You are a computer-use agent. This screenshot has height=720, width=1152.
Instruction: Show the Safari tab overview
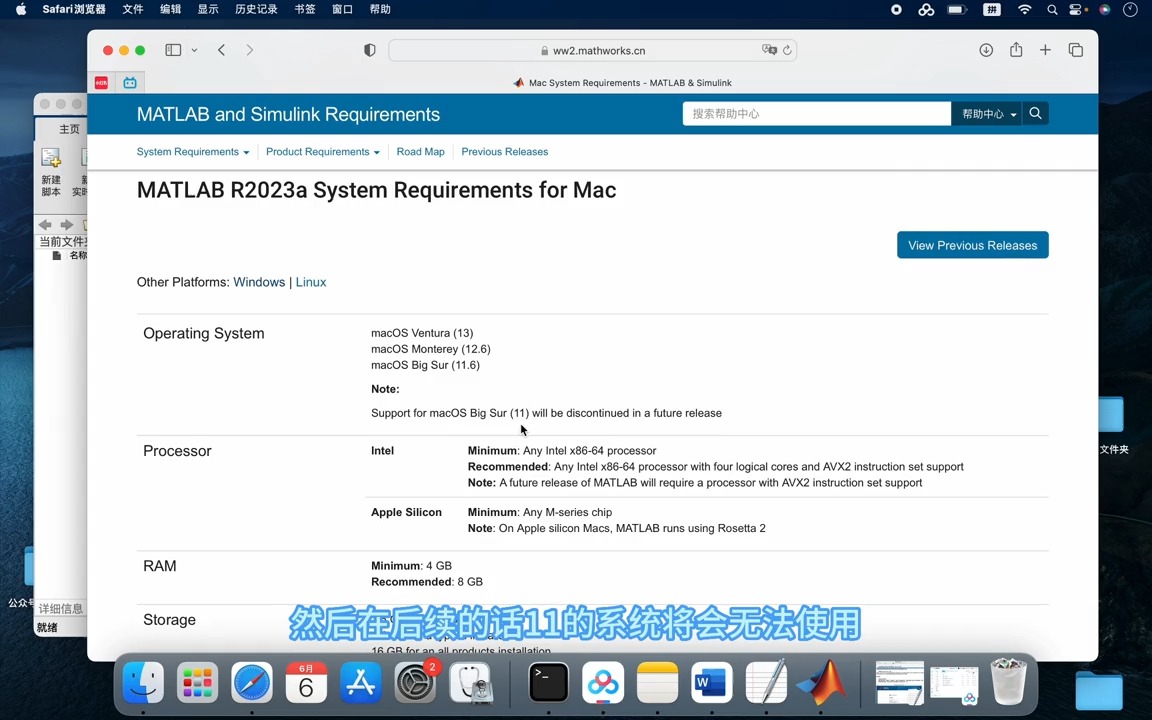tap(1076, 50)
